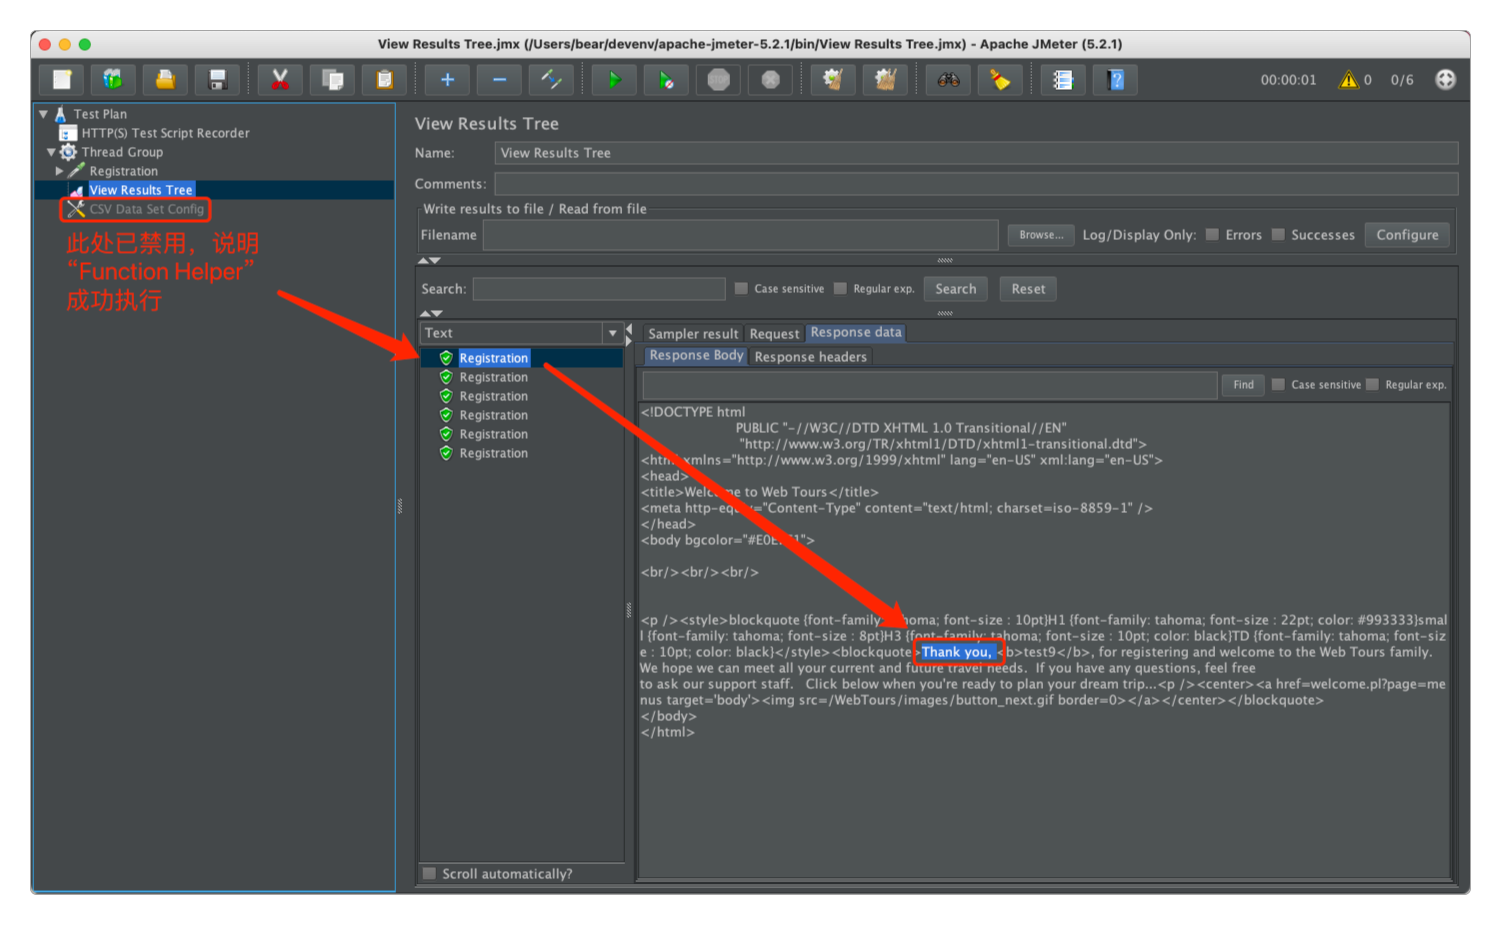Toggle the Errors checkbox
This screenshot has height=925, width=1501.
(x=1212, y=235)
